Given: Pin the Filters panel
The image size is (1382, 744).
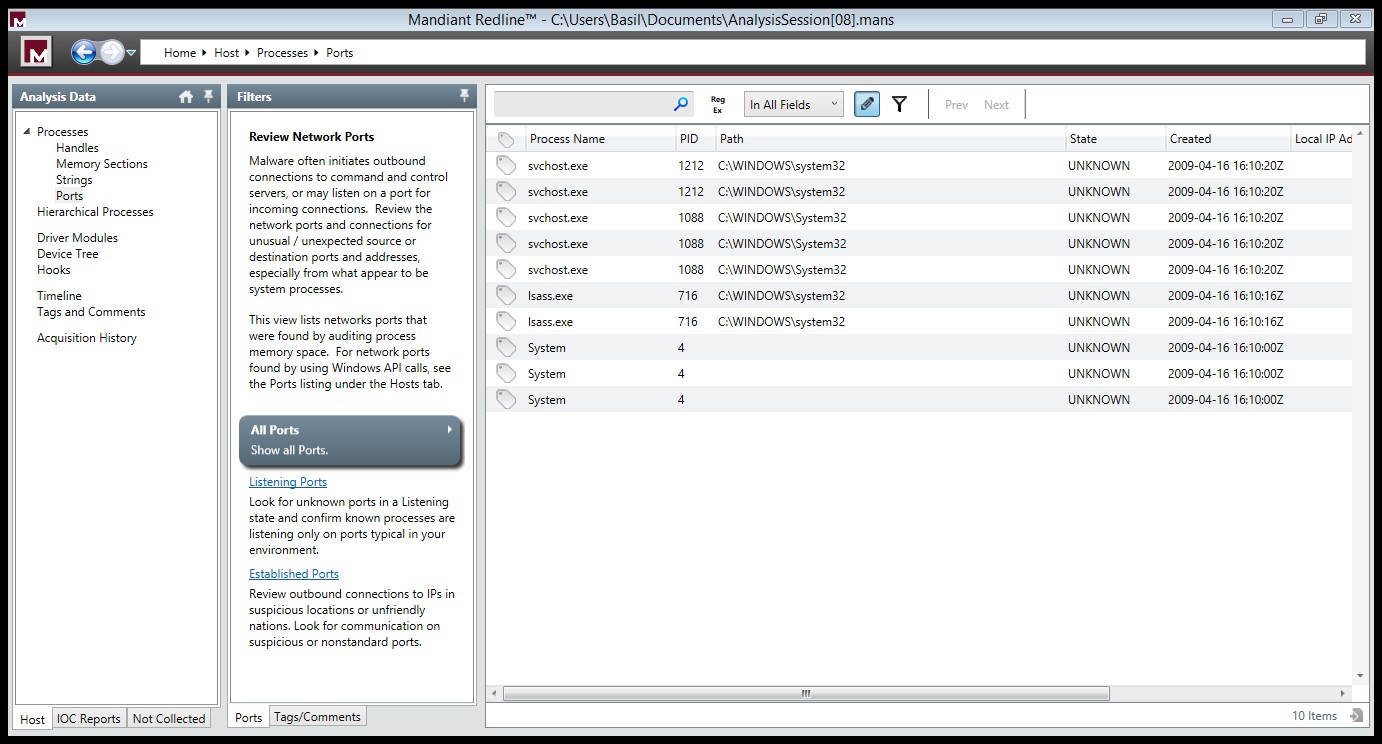Looking at the screenshot, I should point(464,96).
